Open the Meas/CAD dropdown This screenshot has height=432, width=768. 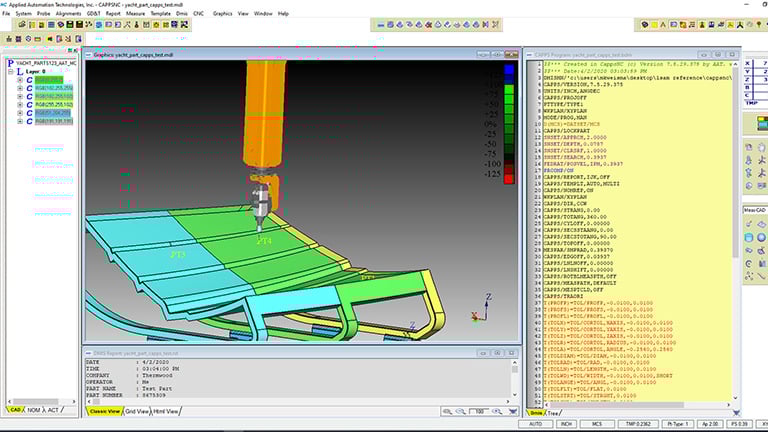[753, 210]
